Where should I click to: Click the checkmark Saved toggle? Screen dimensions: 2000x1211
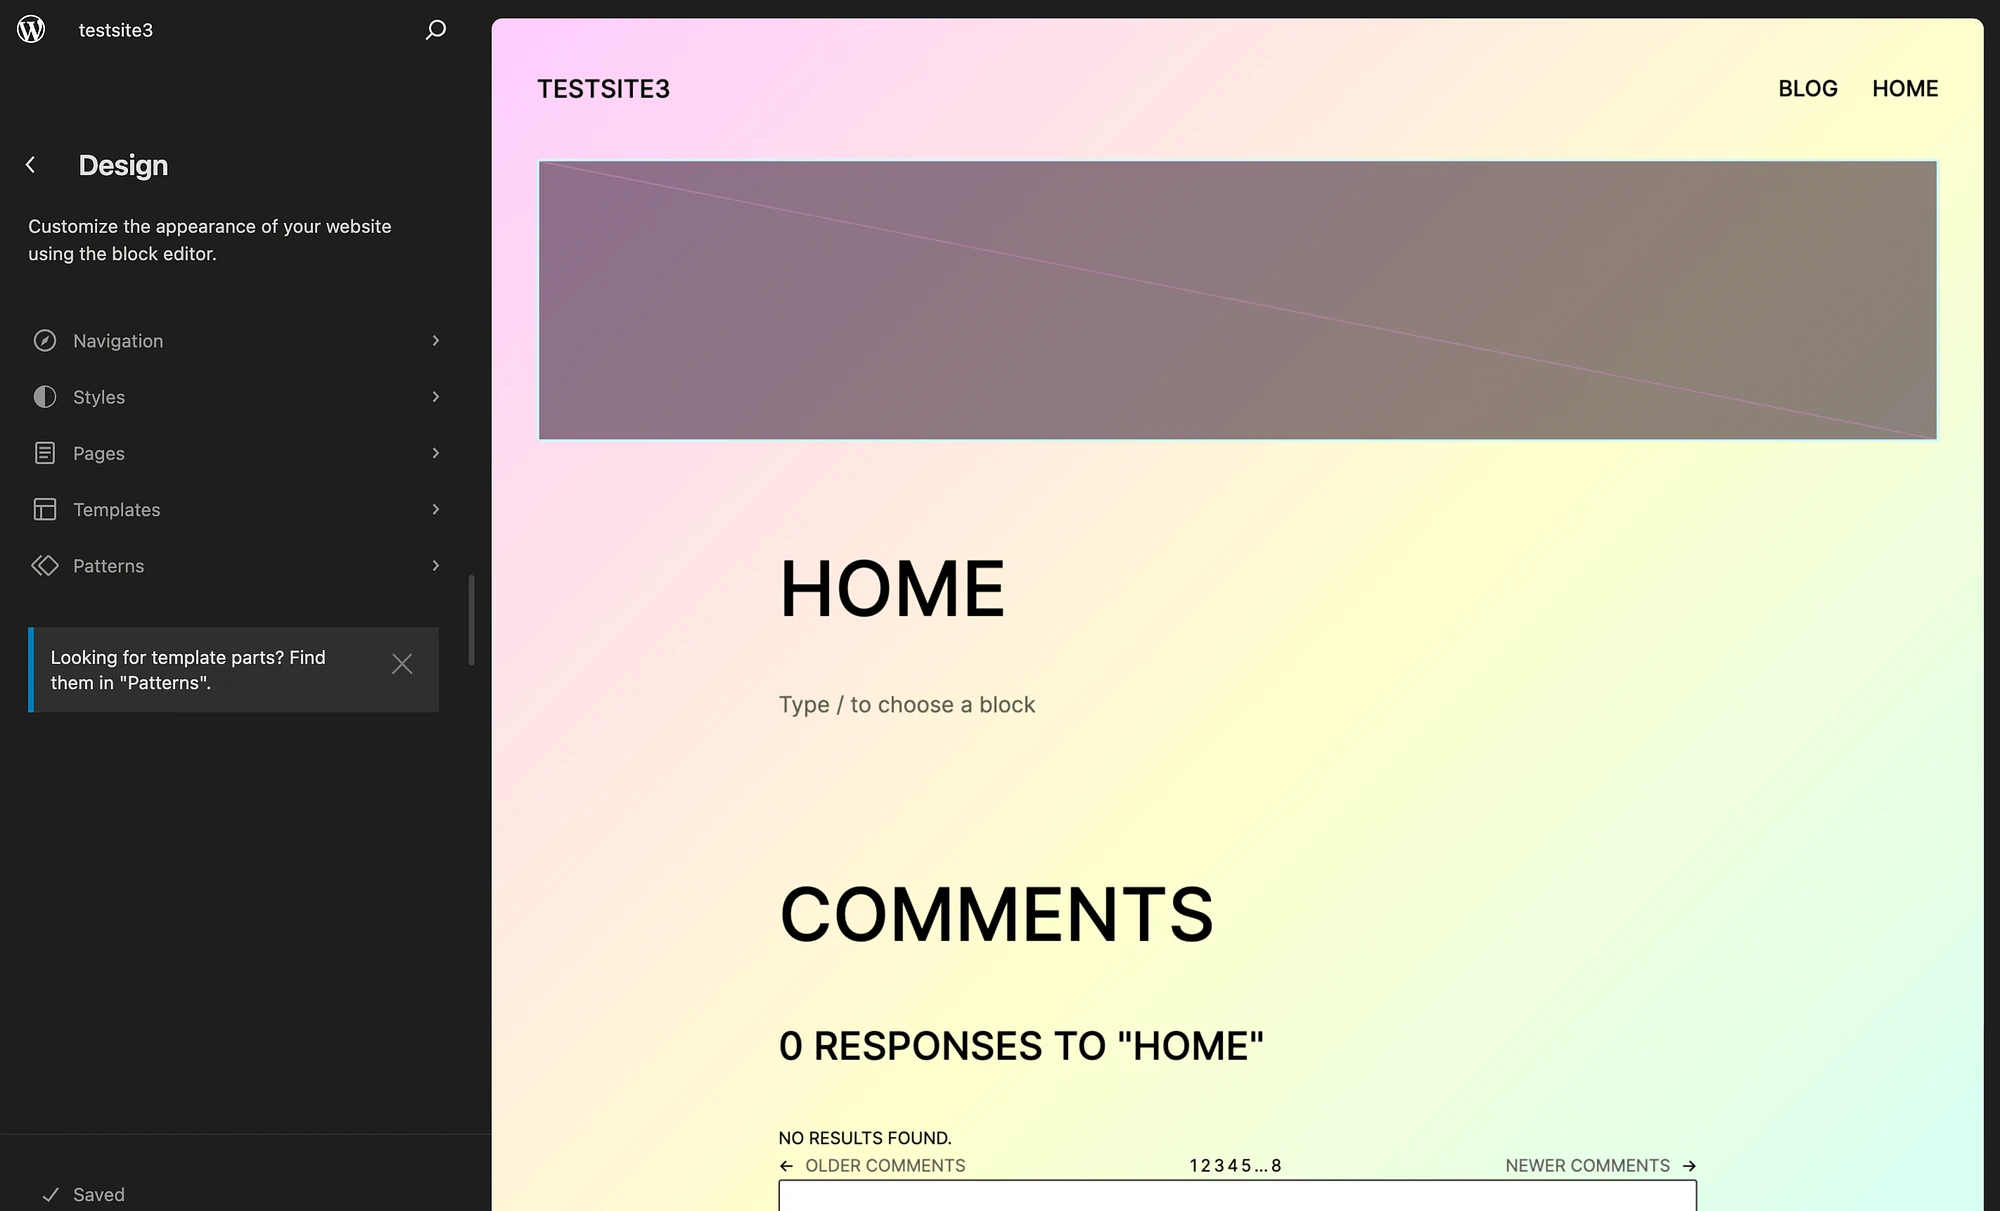(x=79, y=1194)
